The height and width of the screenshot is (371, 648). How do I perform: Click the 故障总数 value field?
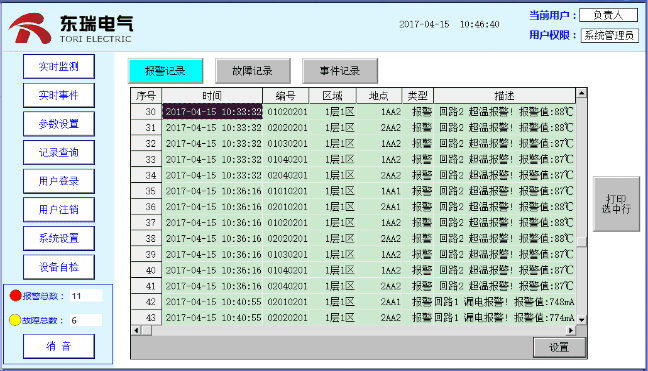tap(86, 320)
